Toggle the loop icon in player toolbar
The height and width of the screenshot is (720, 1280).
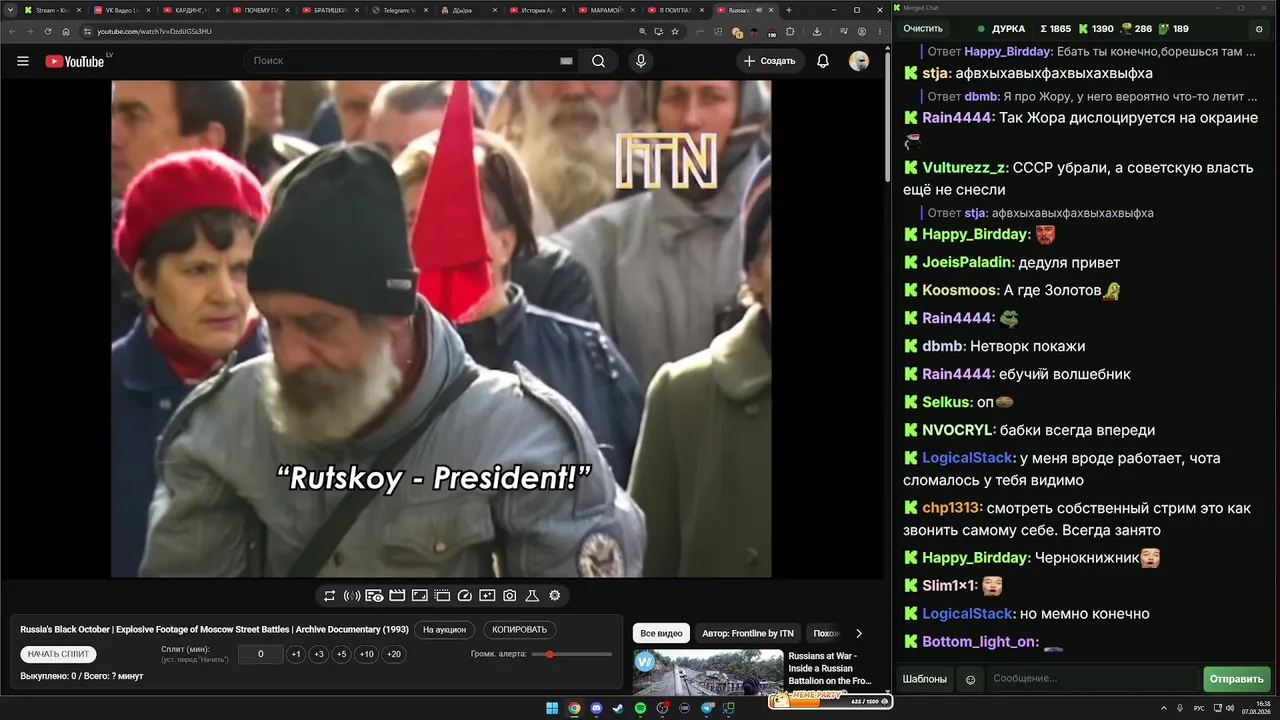pyautogui.click(x=329, y=596)
